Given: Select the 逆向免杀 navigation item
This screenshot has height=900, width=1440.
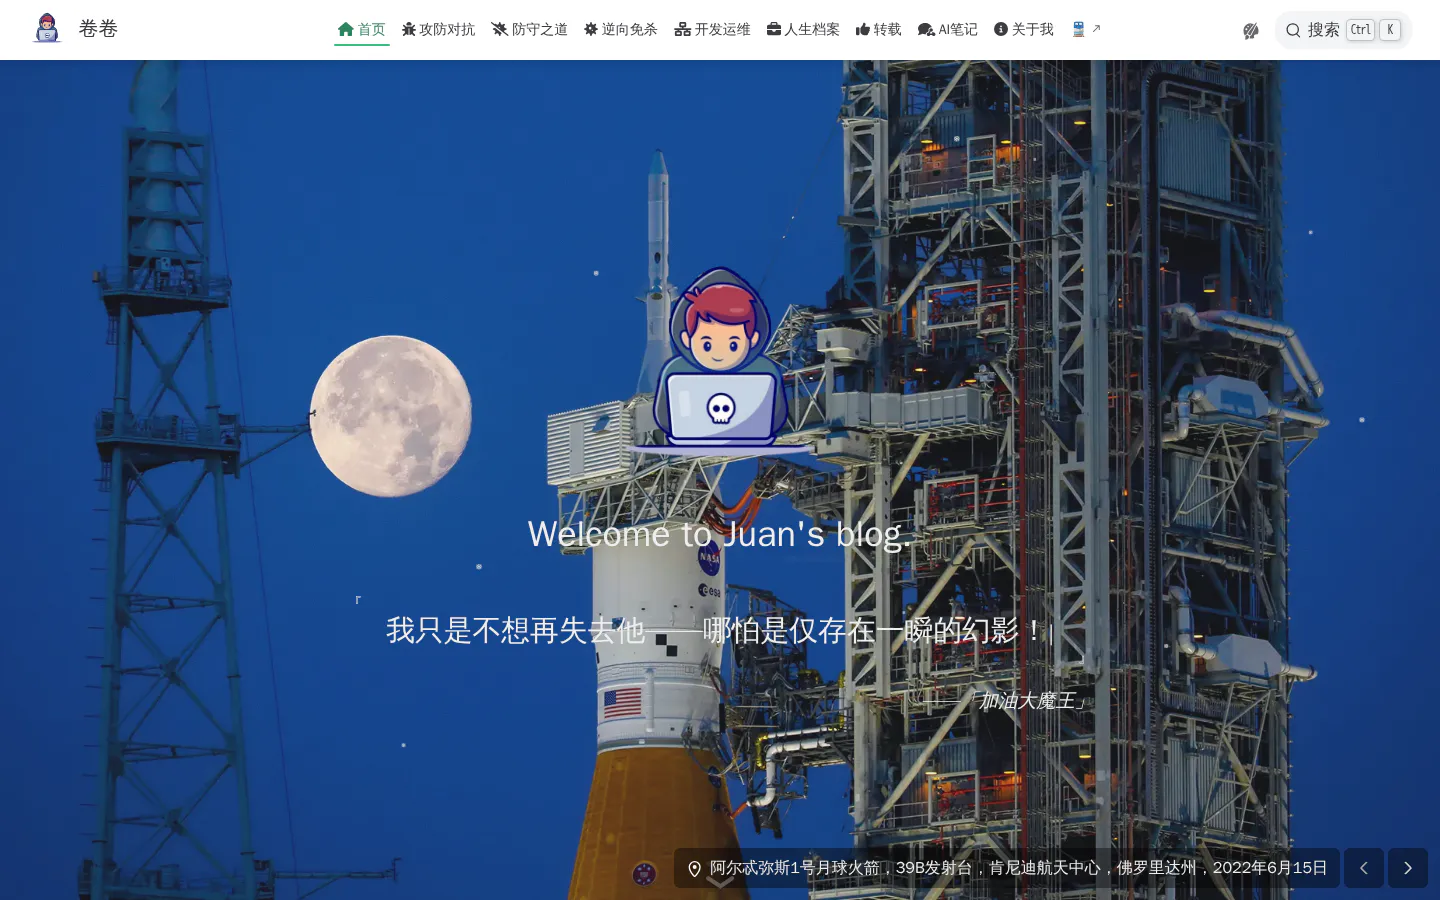Looking at the screenshot, I should click(x=621, y=29).
